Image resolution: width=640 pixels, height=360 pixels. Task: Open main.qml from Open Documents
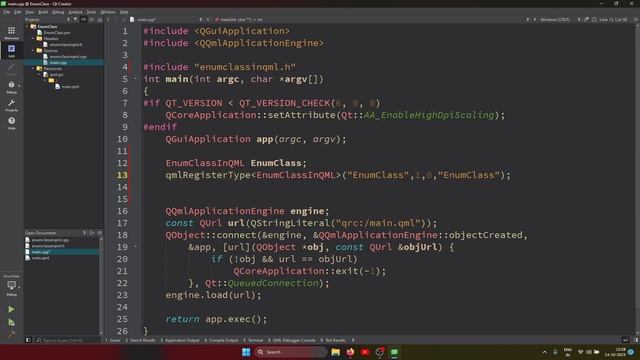pos(40,258)
